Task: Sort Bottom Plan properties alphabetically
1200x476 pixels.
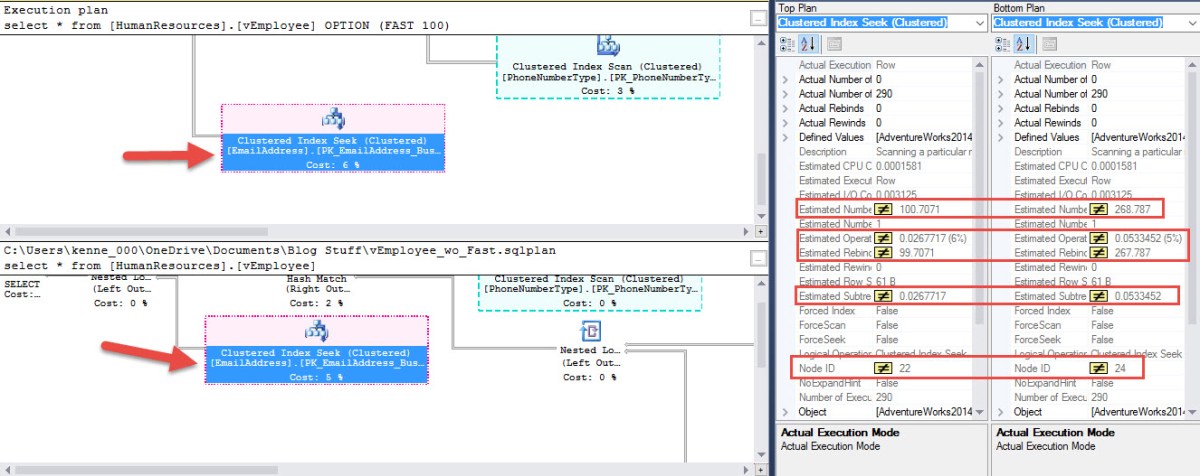Action: [x=1025, y=44]
